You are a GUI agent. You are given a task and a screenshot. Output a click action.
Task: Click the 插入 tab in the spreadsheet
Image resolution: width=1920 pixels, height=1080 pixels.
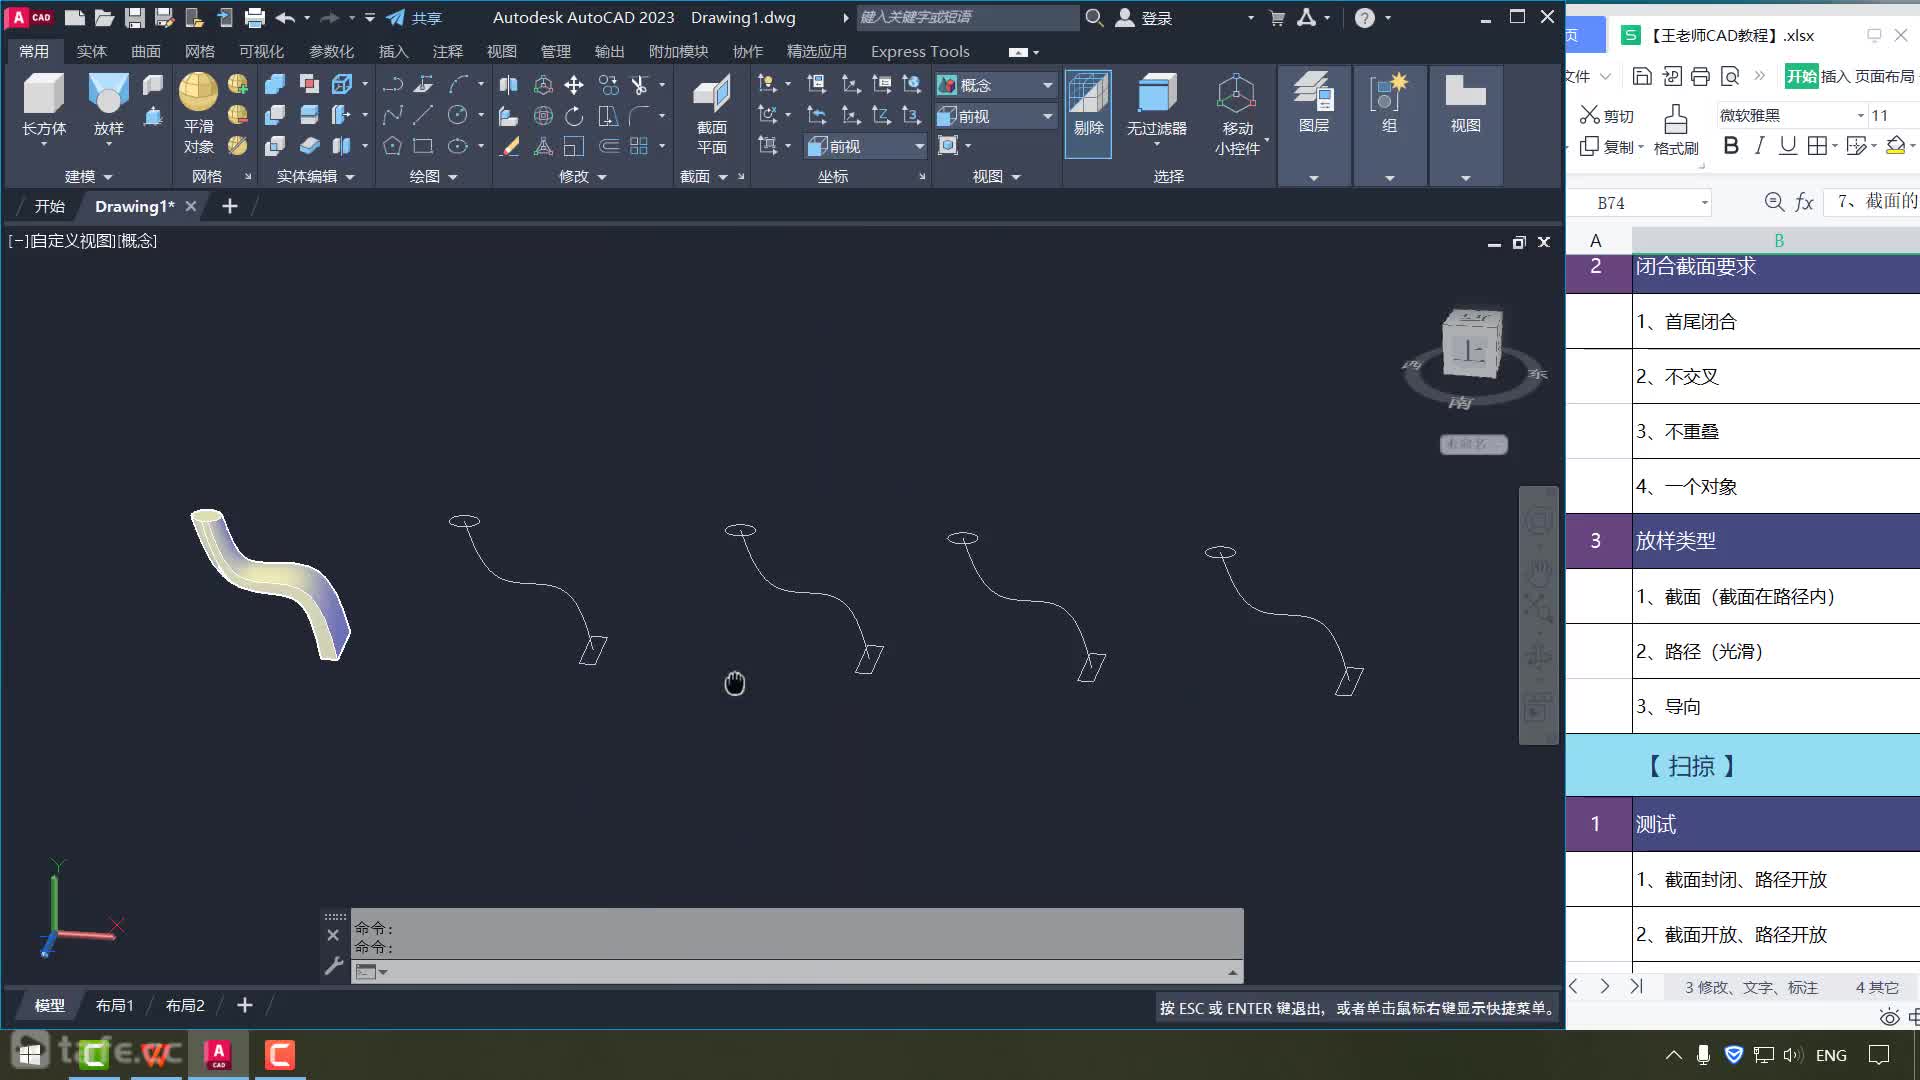tap(1835, 76)
